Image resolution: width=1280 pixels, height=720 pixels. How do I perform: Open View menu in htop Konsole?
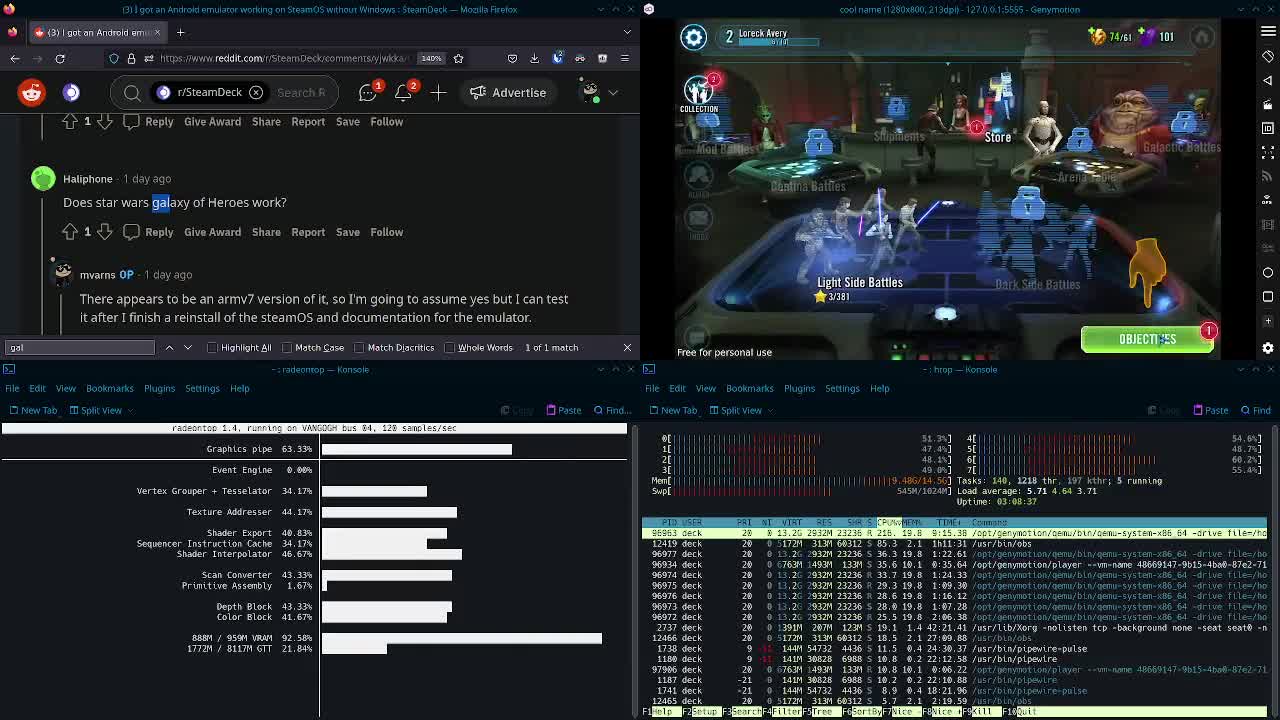tap(705, 389)
